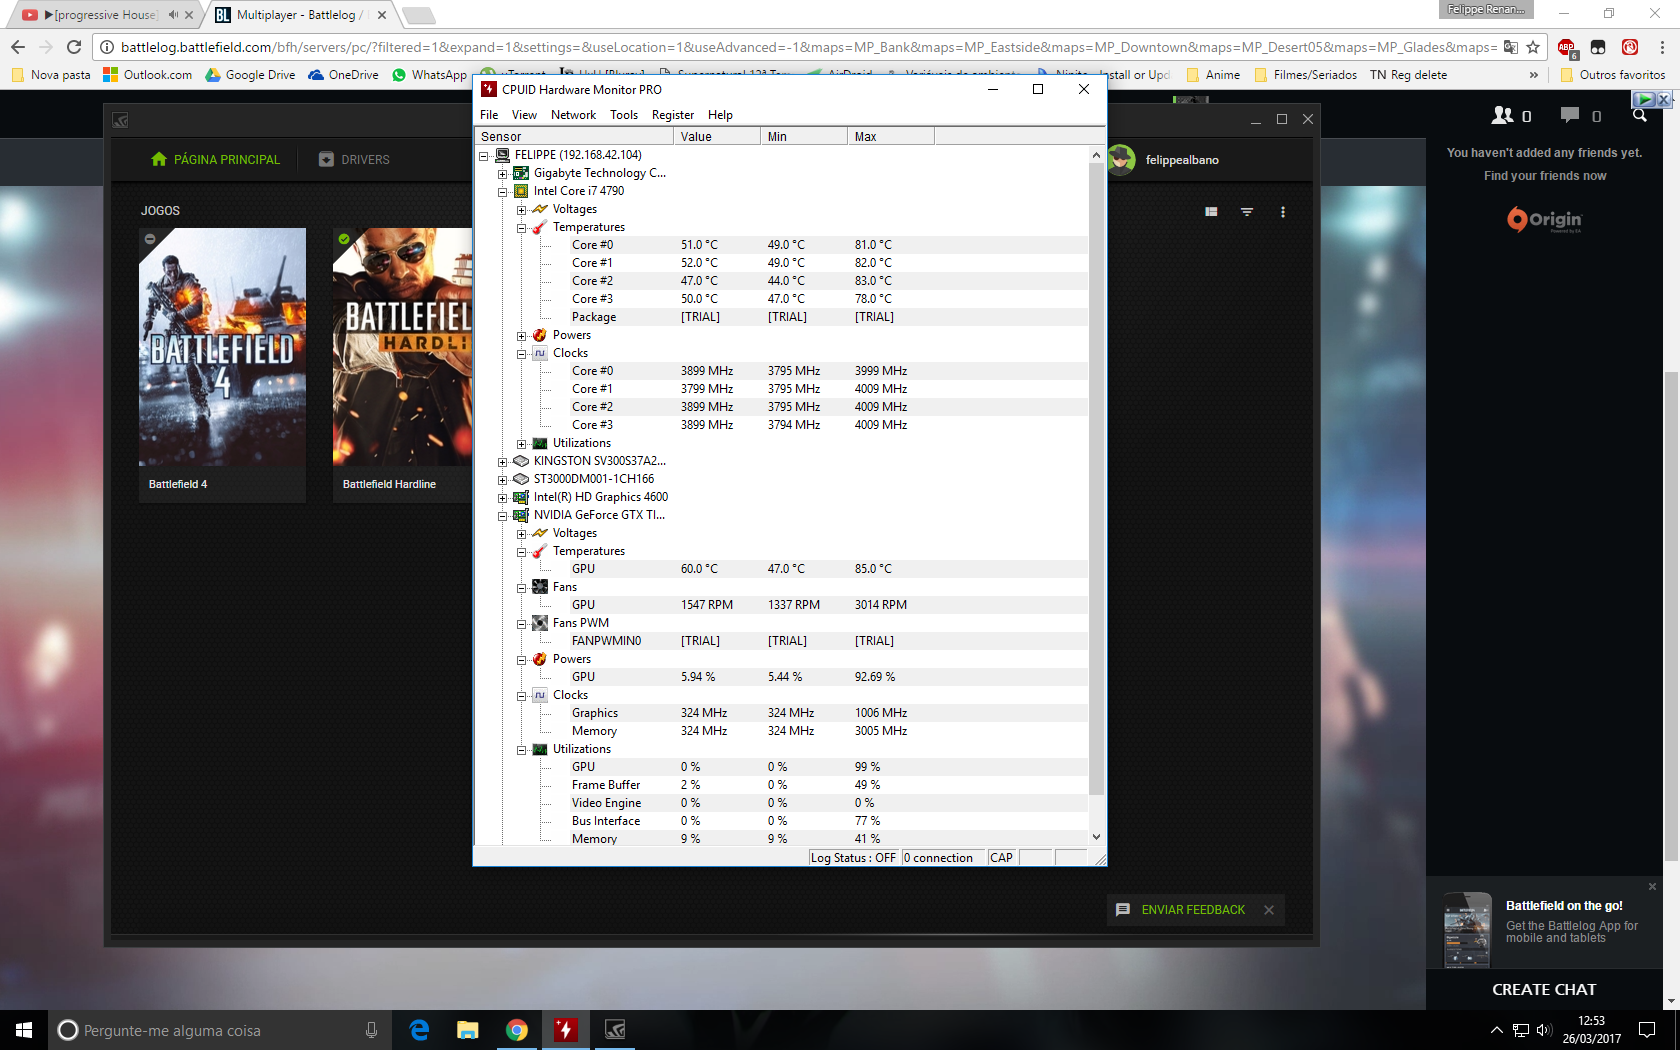Select the GPU Utilizations icon
Viewport: 1680px width, 1050px height.
click(540, 749)
